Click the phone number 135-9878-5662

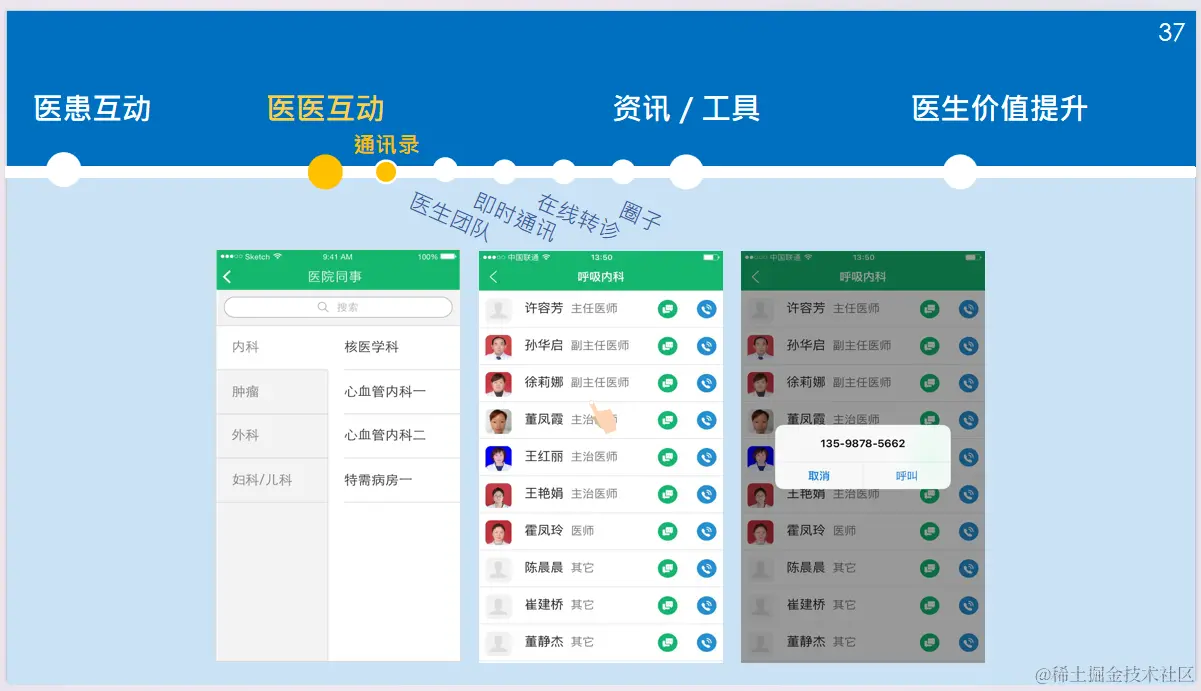862,443
